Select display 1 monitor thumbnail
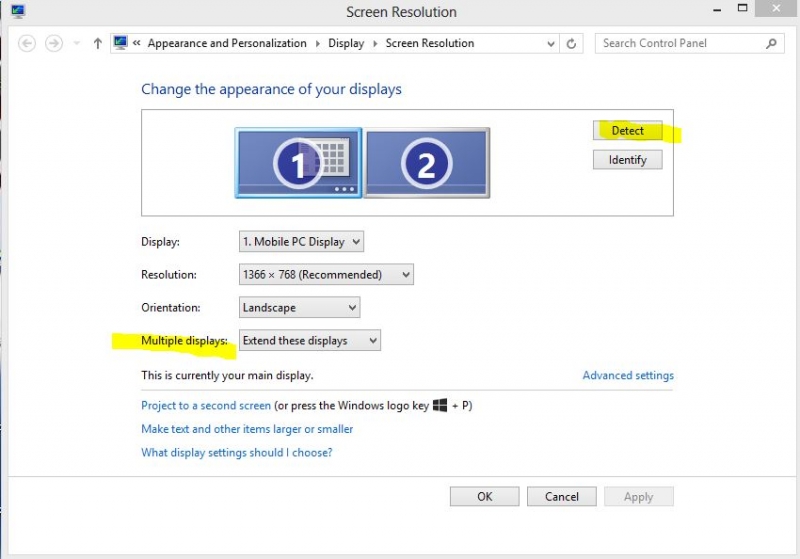800x559 pixels. click(x=298, y=163)
